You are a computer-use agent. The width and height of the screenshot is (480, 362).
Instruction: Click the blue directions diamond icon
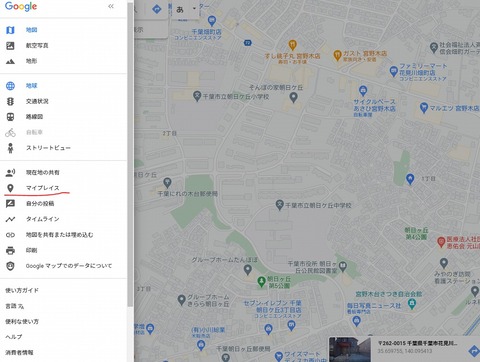pos(156,9)
